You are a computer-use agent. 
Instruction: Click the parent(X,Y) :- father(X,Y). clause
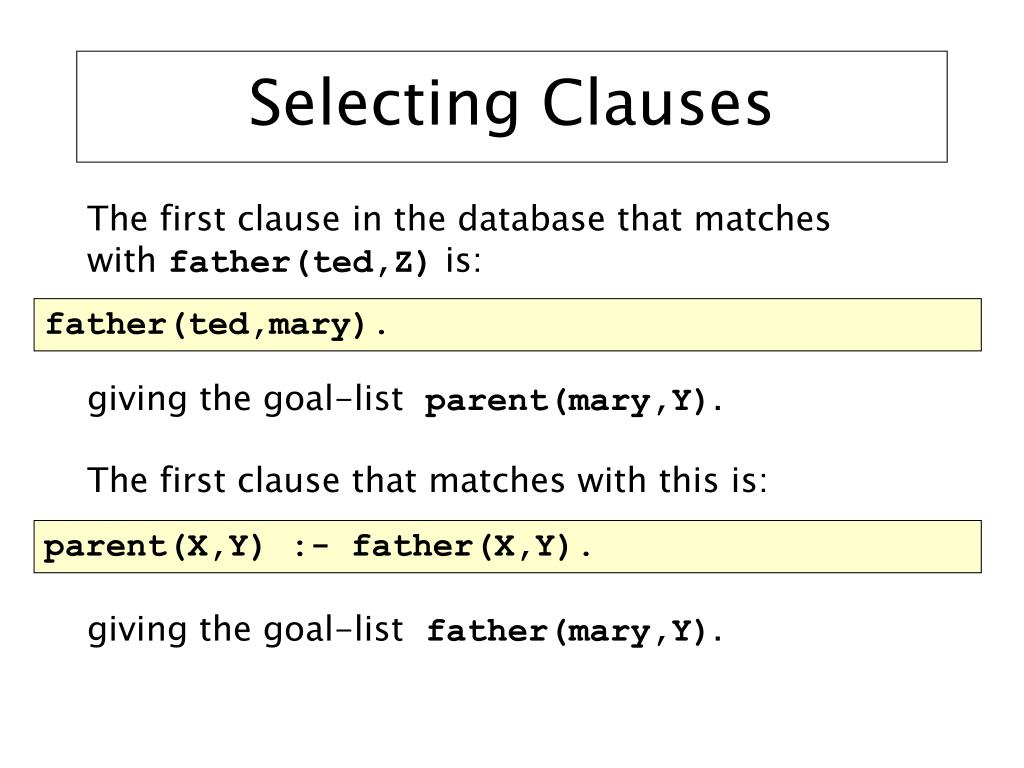(x=317, y=547)
